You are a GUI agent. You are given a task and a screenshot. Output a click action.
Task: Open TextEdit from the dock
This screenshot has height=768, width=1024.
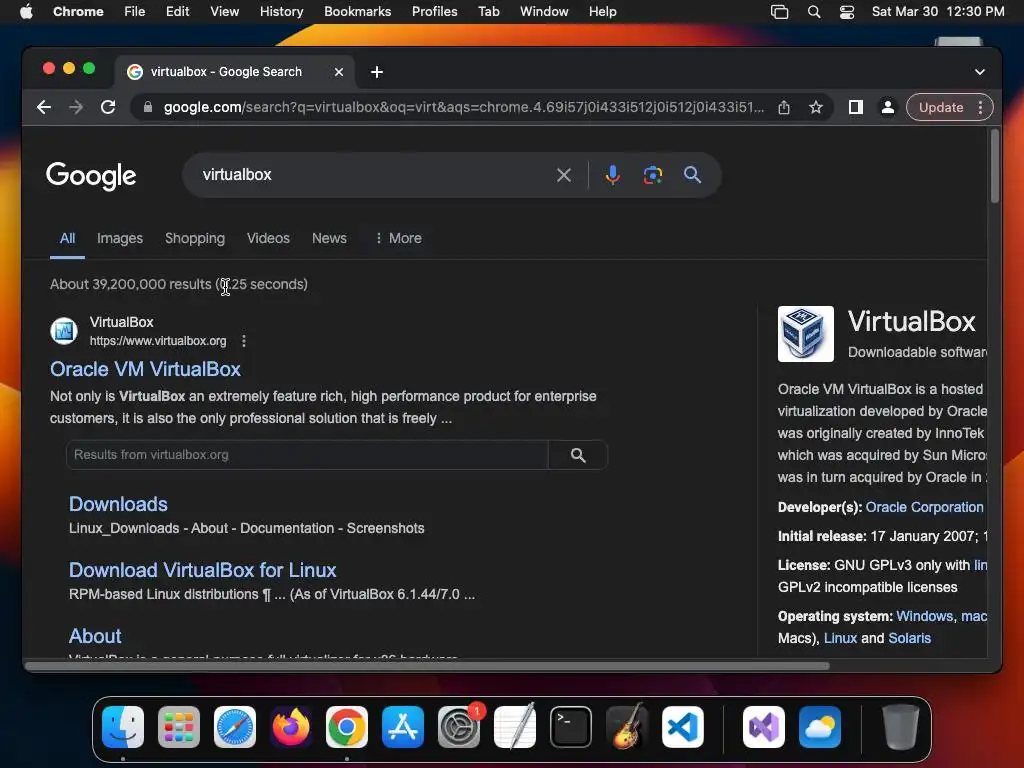(x=515, y=727)
